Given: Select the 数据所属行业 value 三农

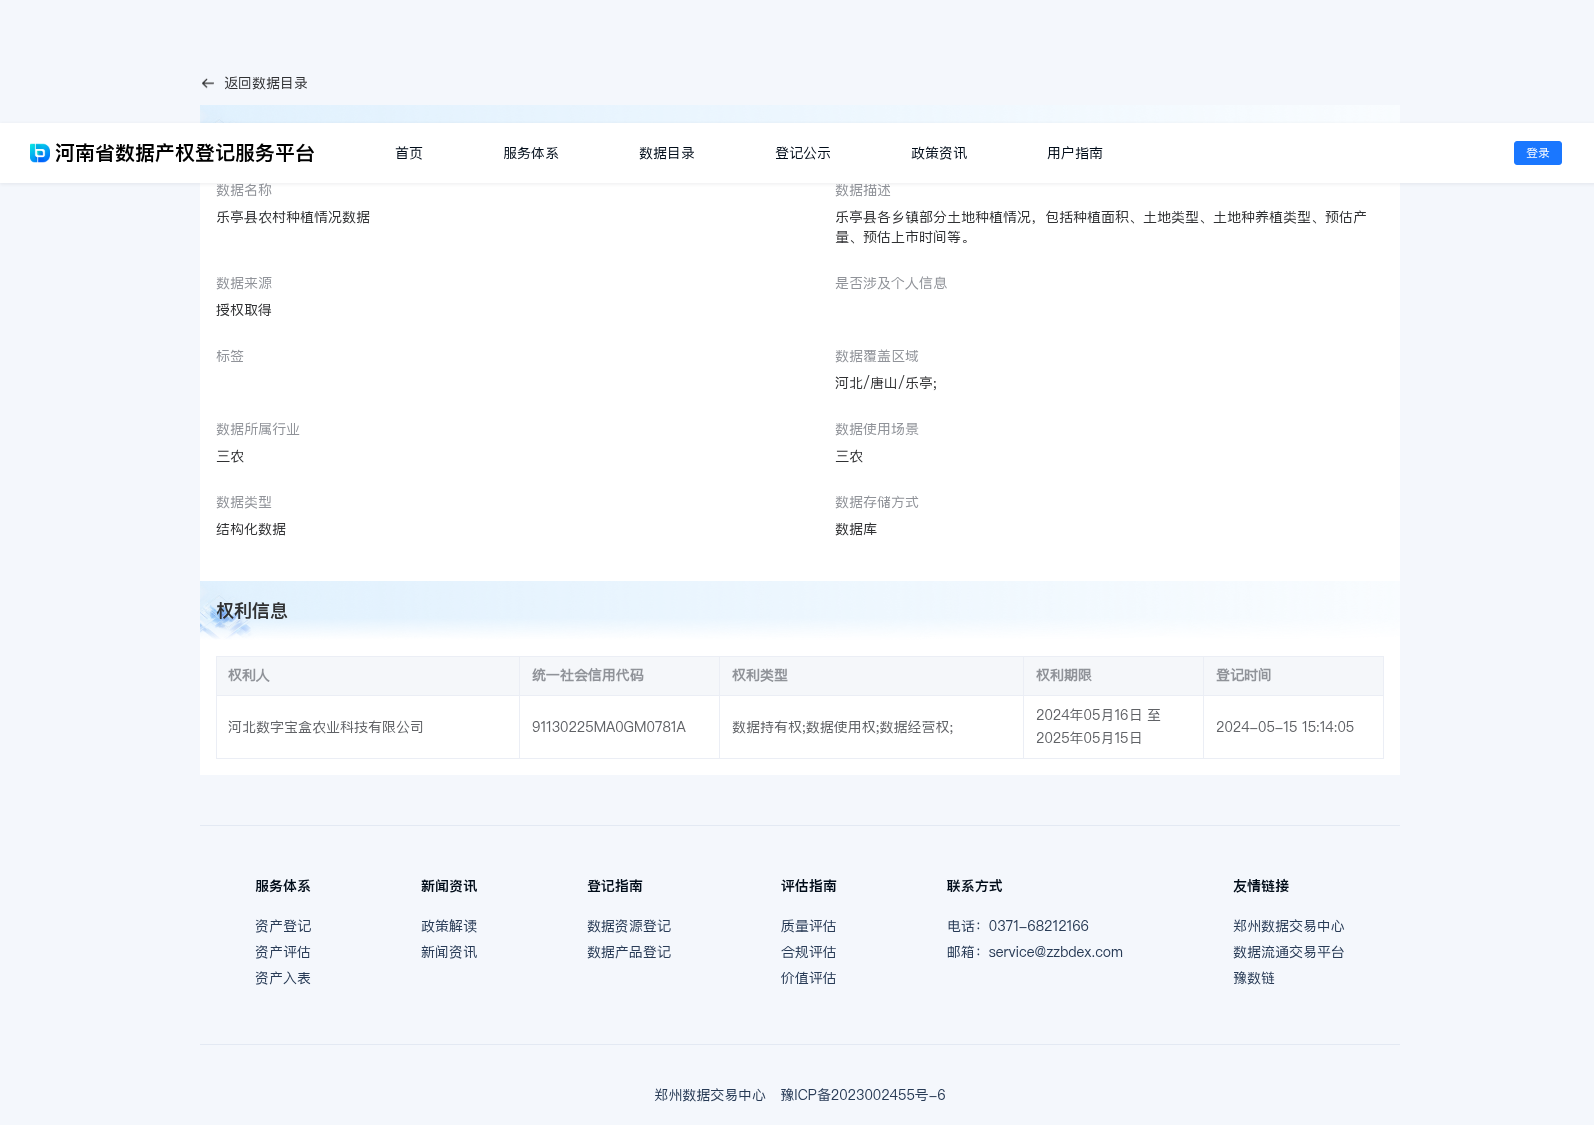Looking at the screenshot, I should 230,456.
